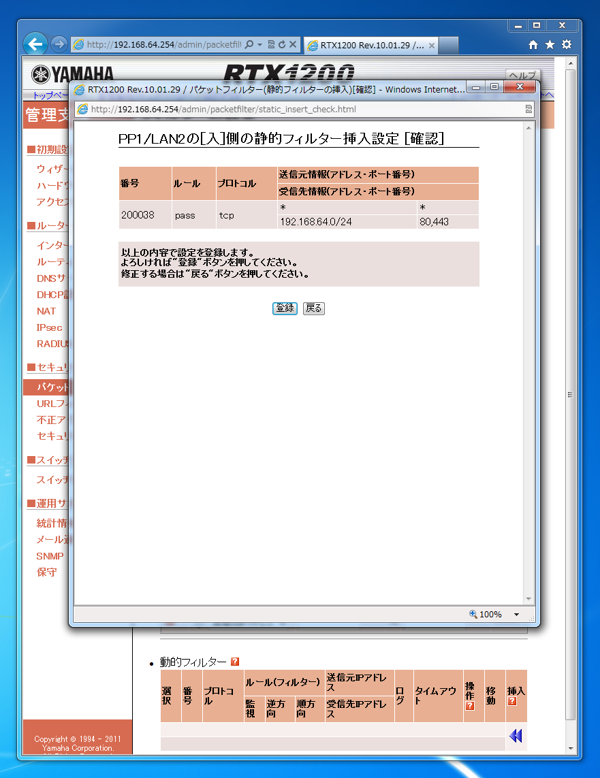Image resolution: width=600 pixels, height=778 pixels.
Task: Click the refresh icon in address bar
Action: point(282,44)
